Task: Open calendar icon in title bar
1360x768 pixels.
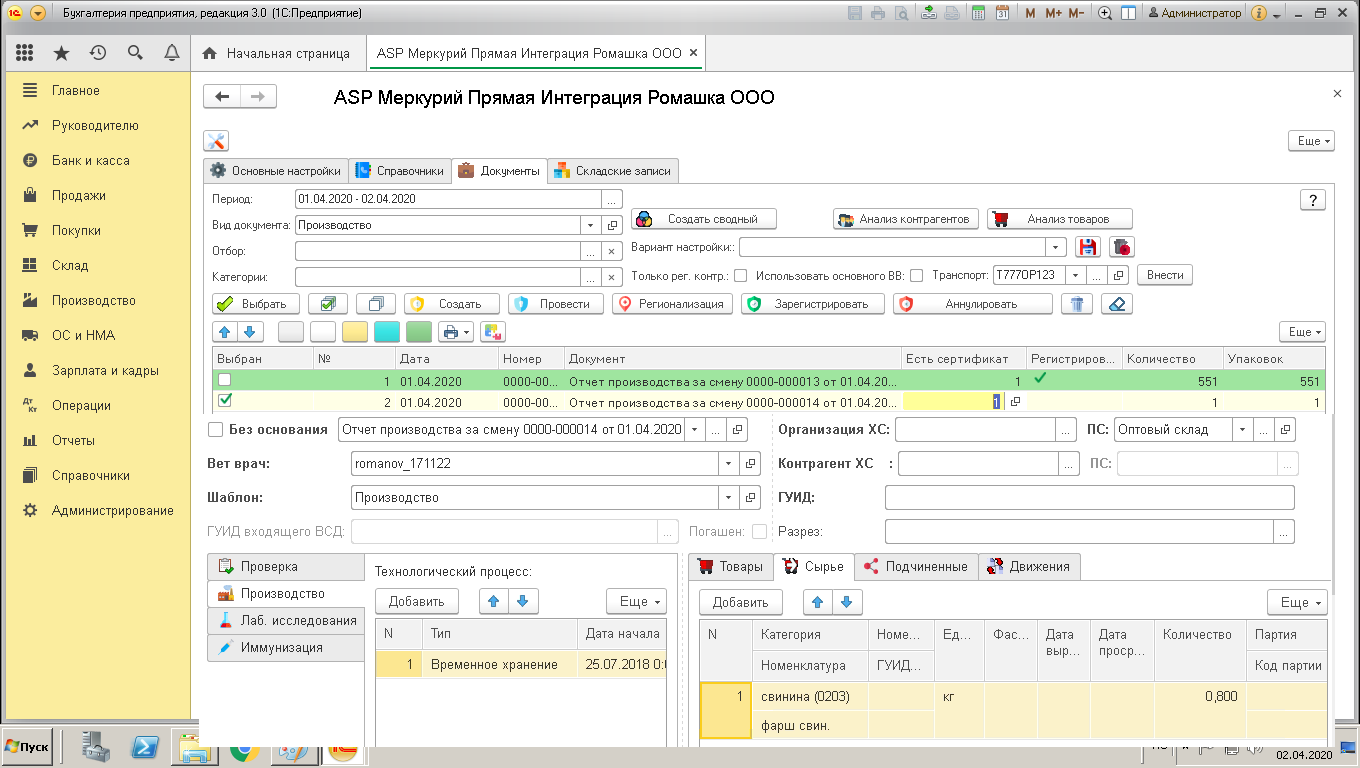Action: coord(1001,14)
